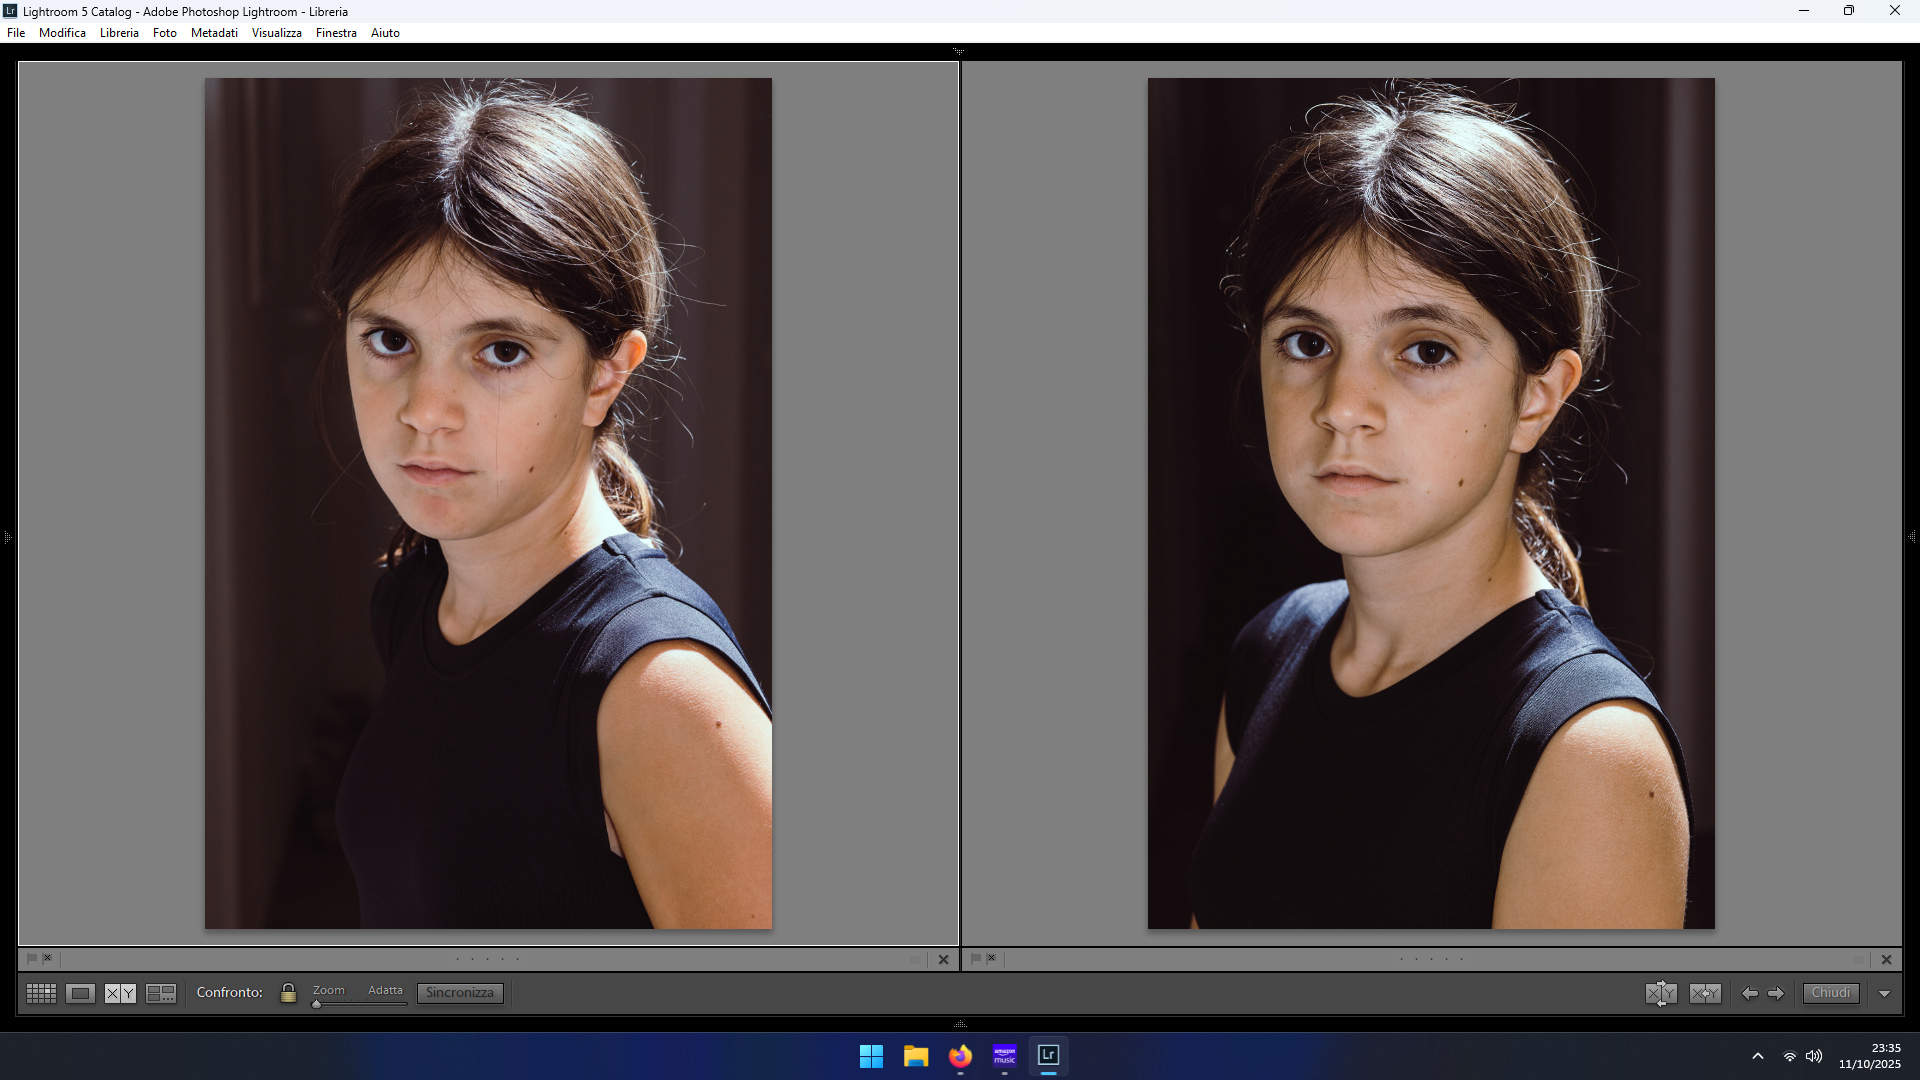Screen dimensions: 1920x1080
Task: Switch to Grid view
Action: coord(41,993)
